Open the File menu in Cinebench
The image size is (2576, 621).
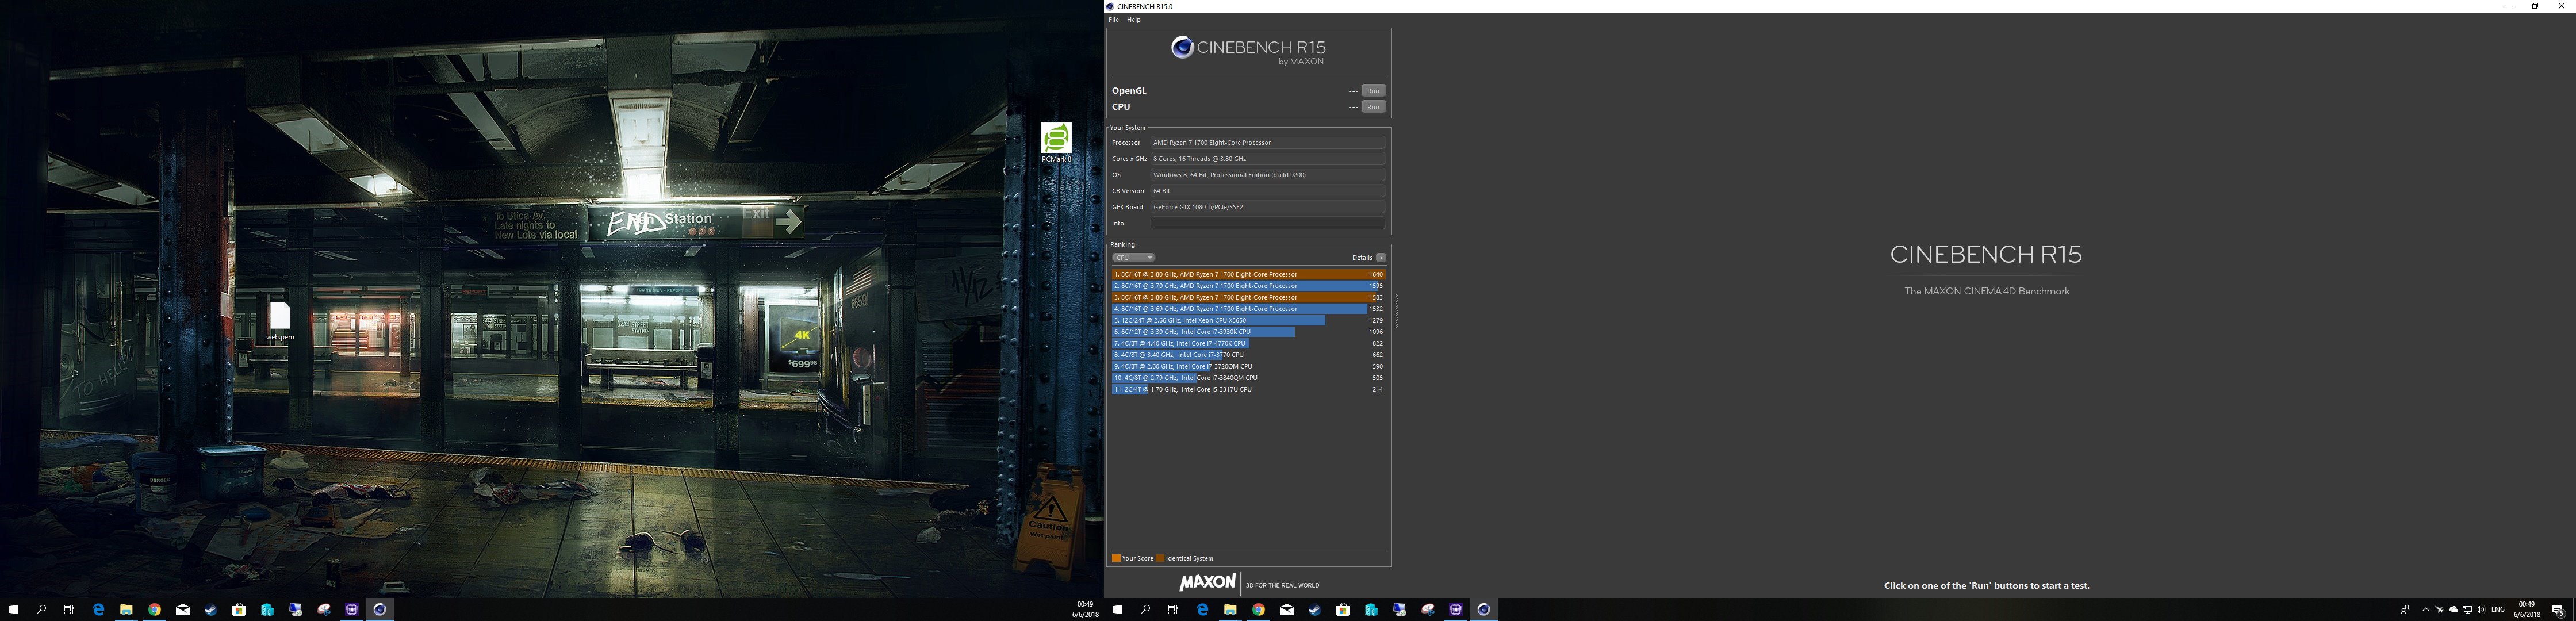(1114, 20)
